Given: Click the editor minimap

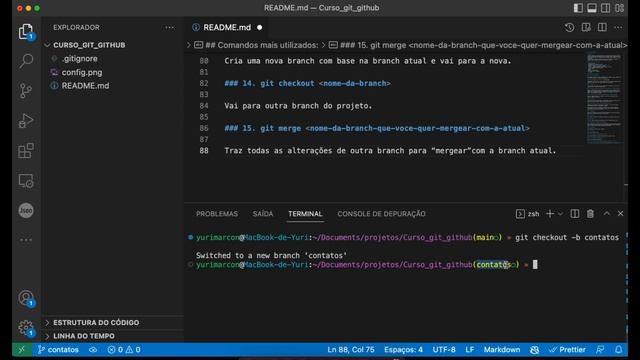Looking at the screenshot, I should (604, 98).
